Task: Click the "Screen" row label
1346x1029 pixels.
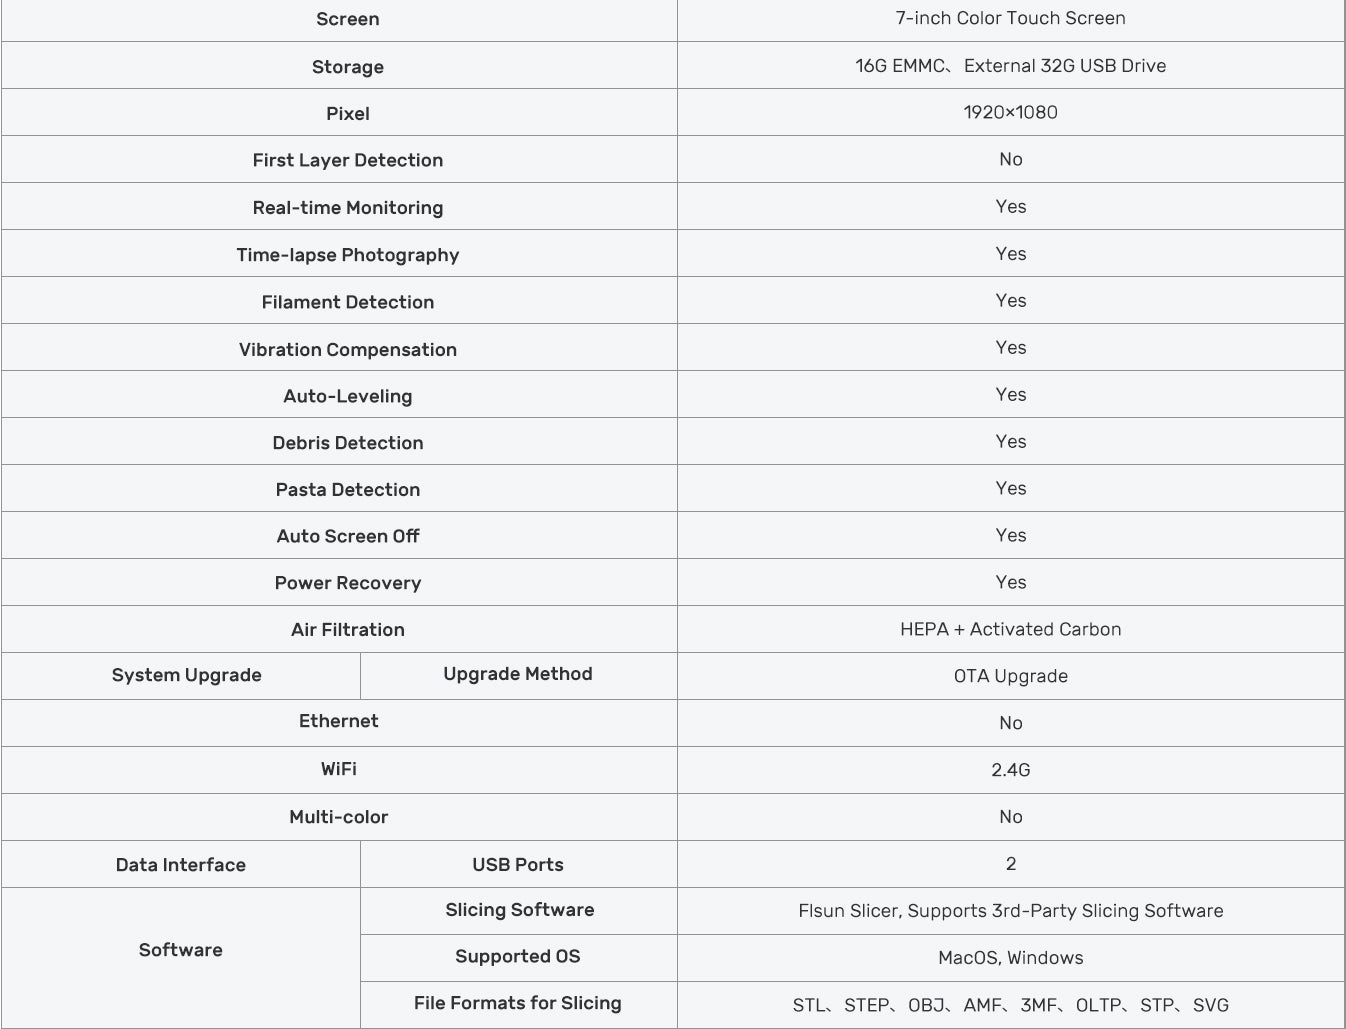Action: (x=347, y=19)
